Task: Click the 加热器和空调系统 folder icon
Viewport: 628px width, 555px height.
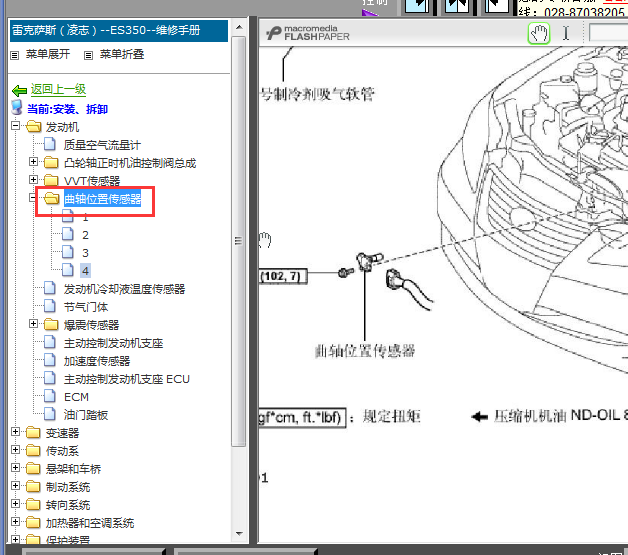Action: point(33,523)
